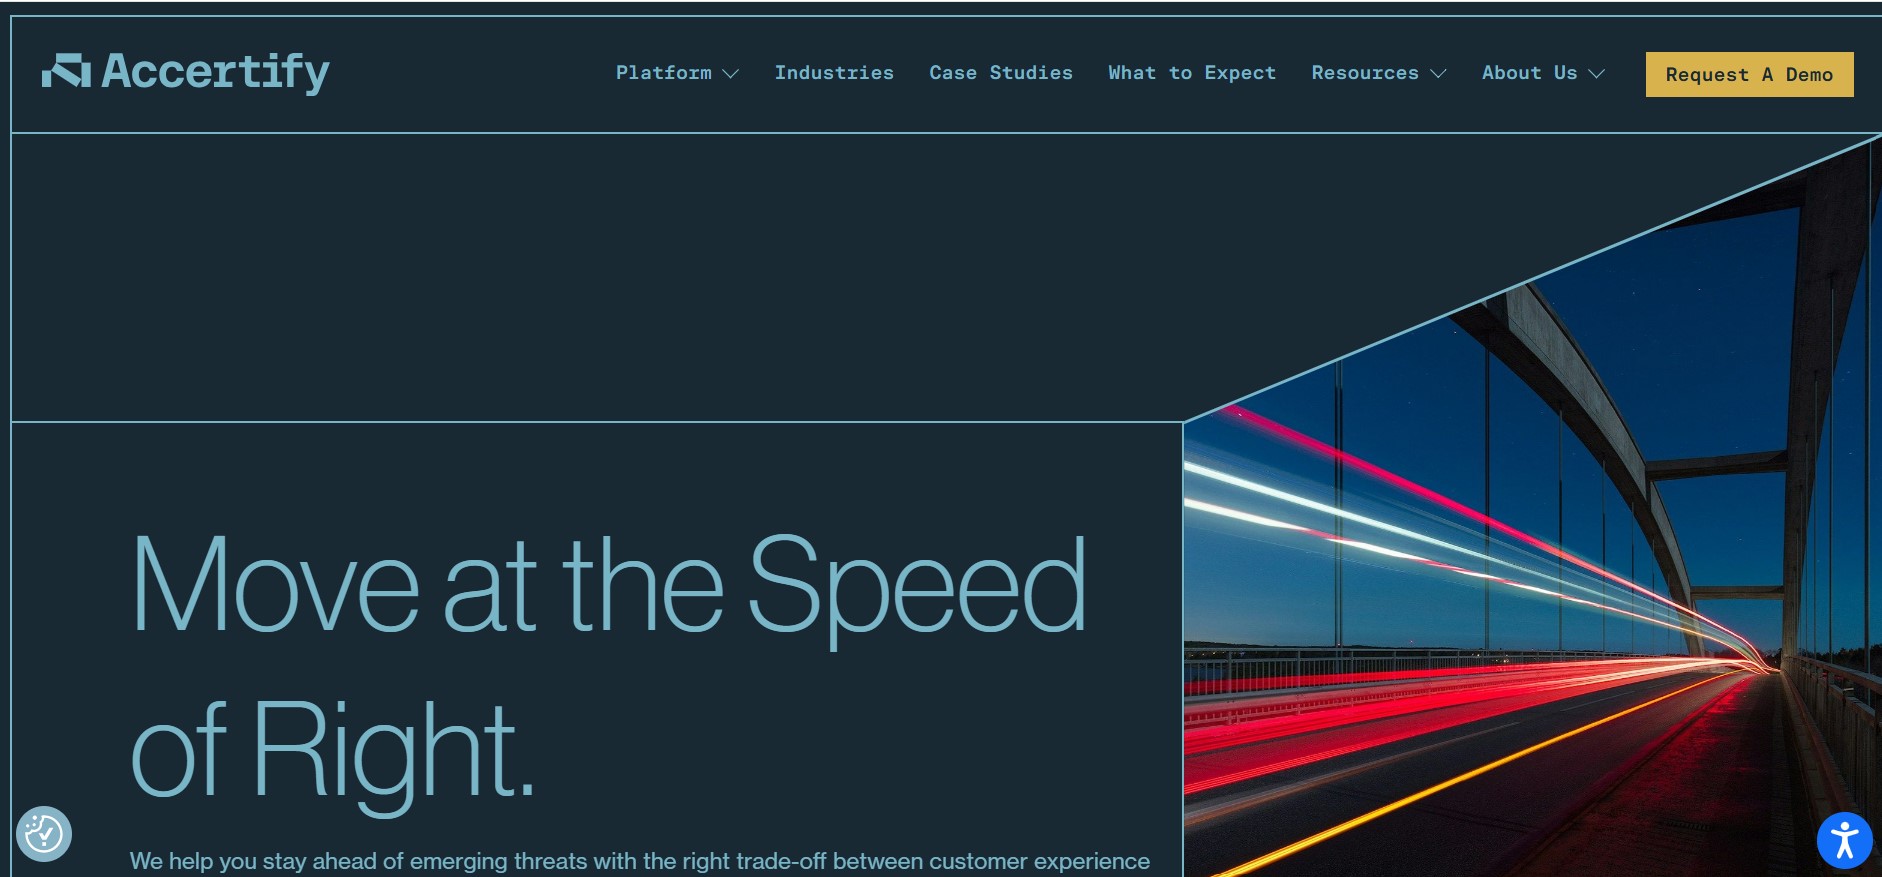The image size is (1882, 877).
Task: Open Case Studies in the navigation
Action: click(1001, 73)
